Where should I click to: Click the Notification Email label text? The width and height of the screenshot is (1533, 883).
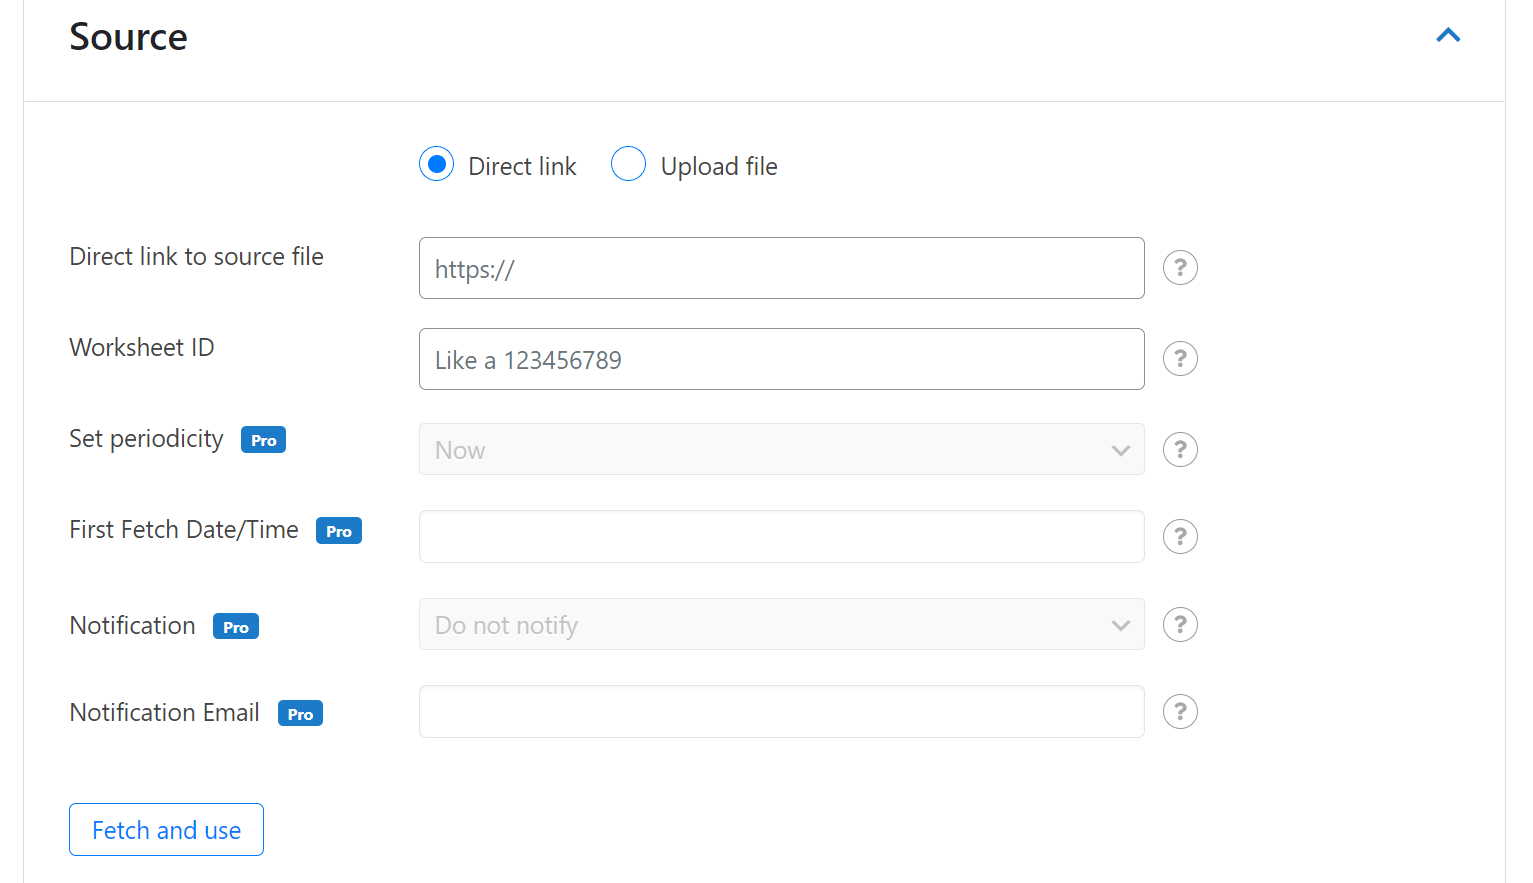click(x=164, y=713)
